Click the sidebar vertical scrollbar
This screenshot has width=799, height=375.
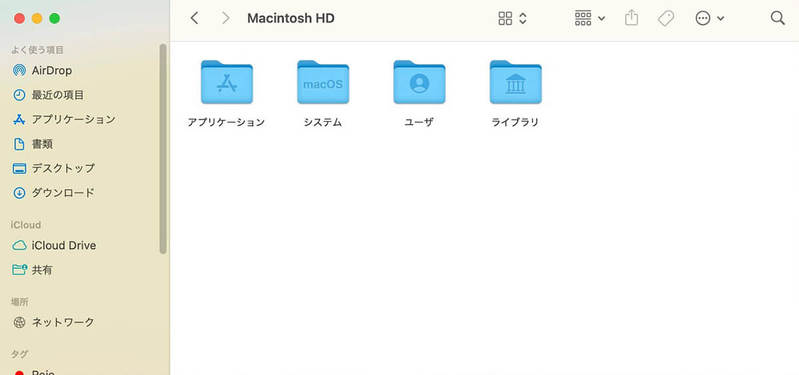[x=163, y=148]
